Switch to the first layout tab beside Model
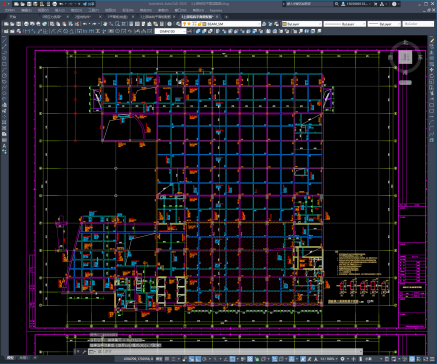Viewport: 437px width, 364px height. (x=23, y=358)
